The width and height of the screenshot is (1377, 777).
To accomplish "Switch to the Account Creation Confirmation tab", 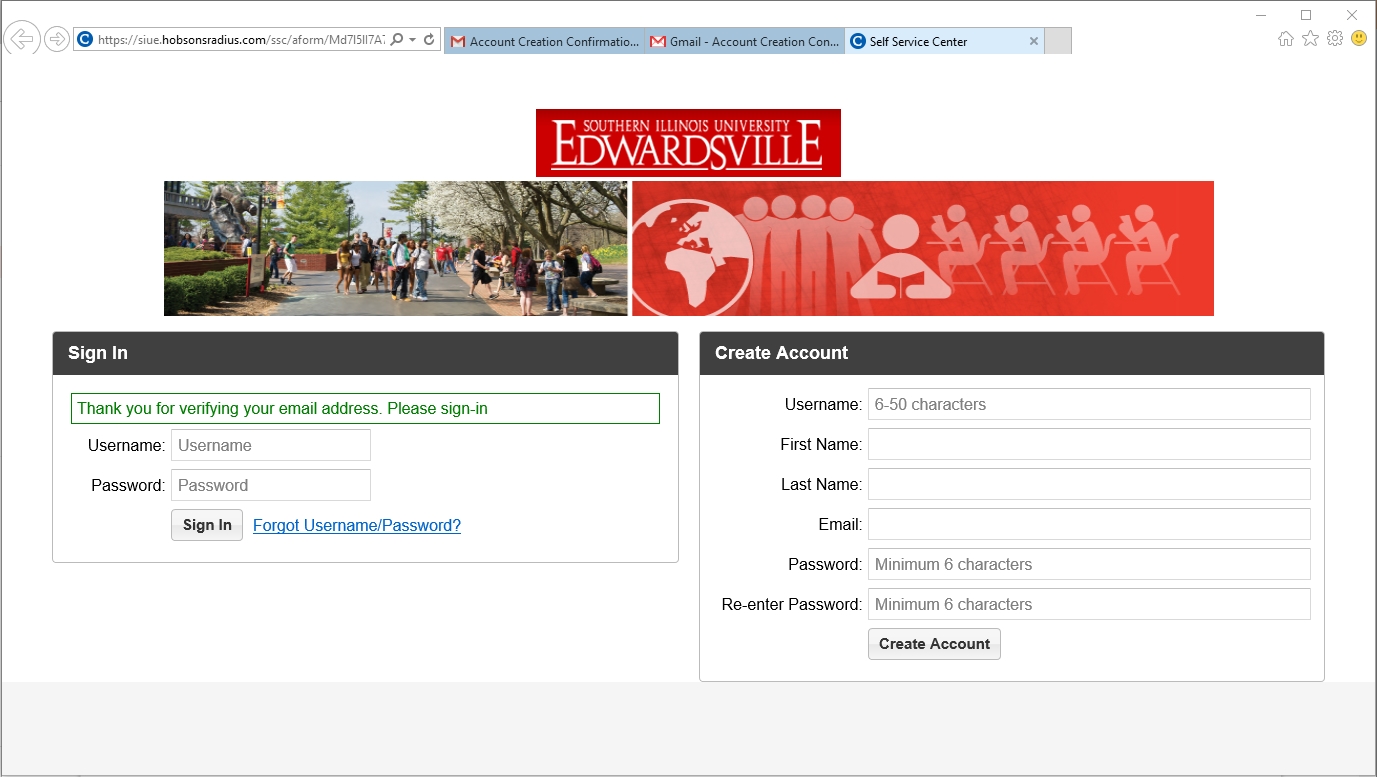I will click(545, 42).
